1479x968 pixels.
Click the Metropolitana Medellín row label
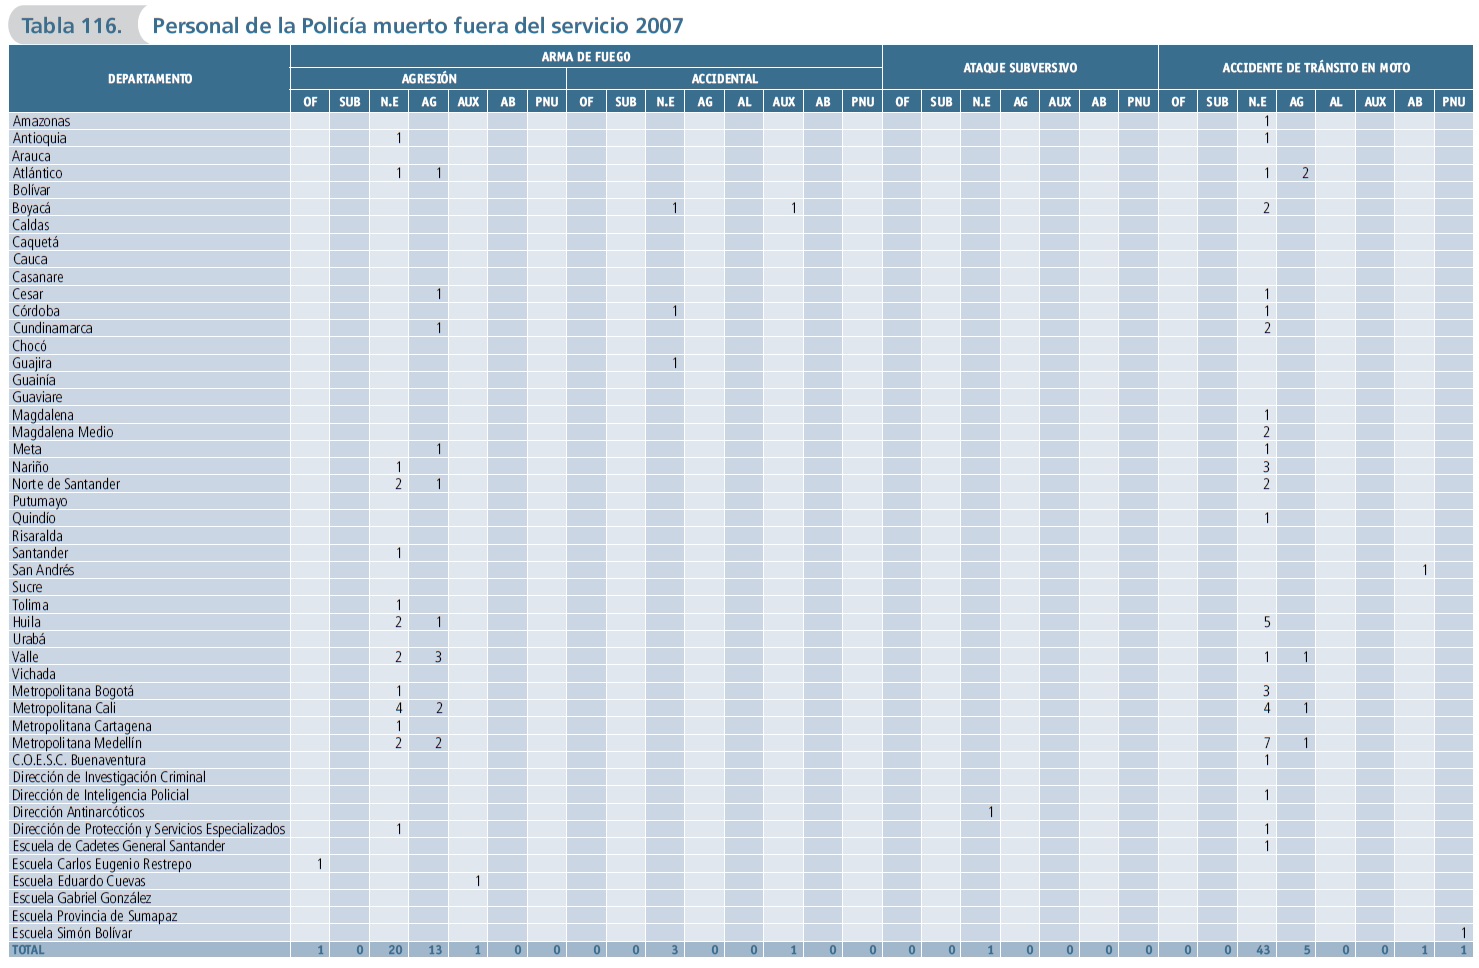[x=77, y=743]
